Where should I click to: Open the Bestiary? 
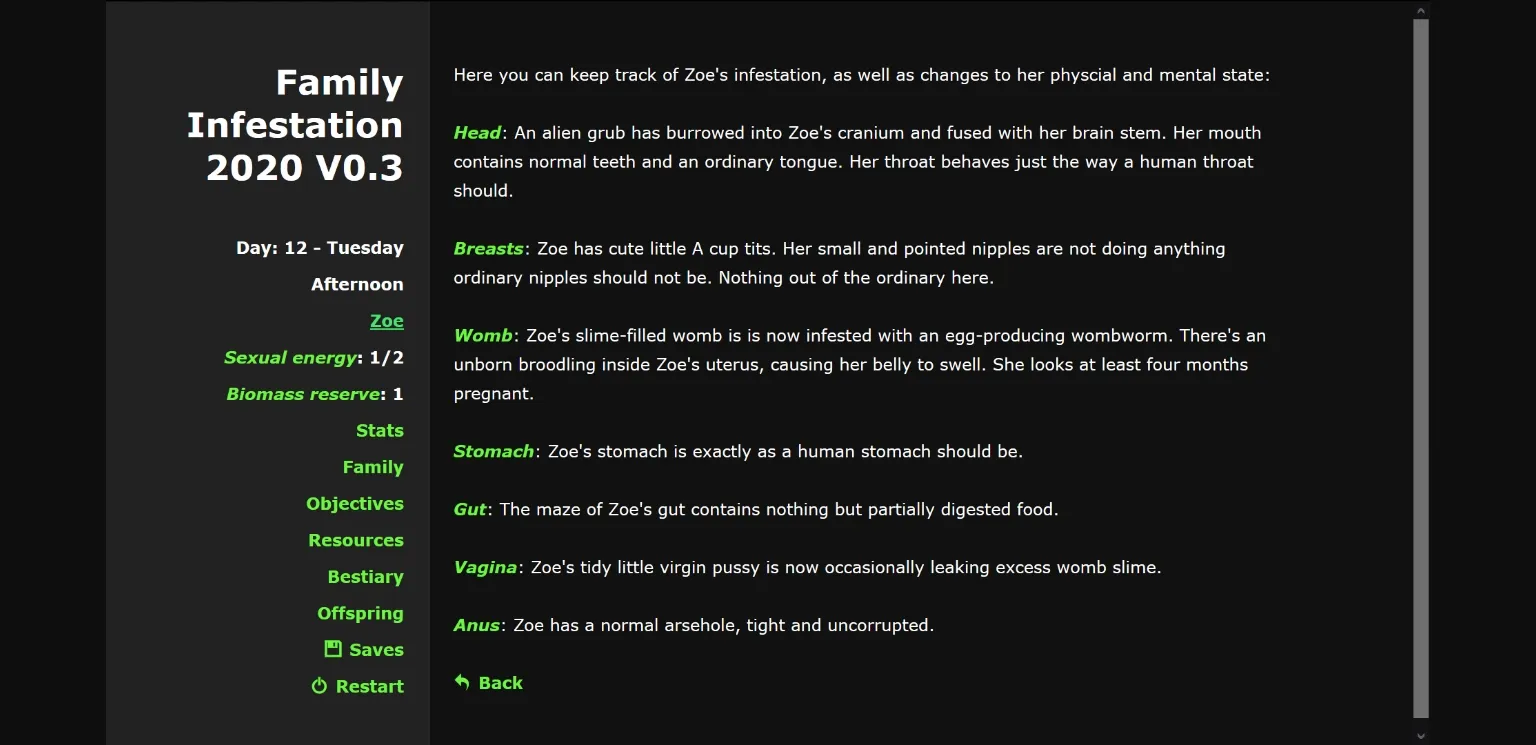365,577
